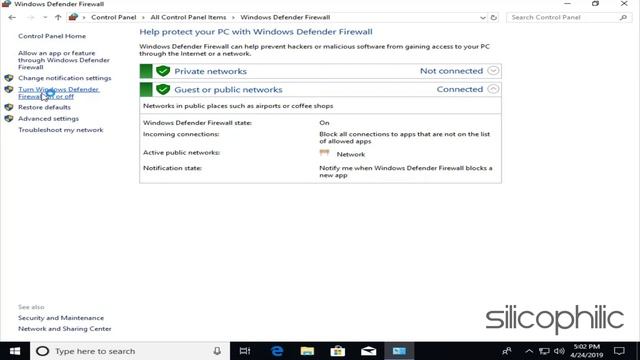
Task: Click the up-one-level arrow
Action: (58, 18)
